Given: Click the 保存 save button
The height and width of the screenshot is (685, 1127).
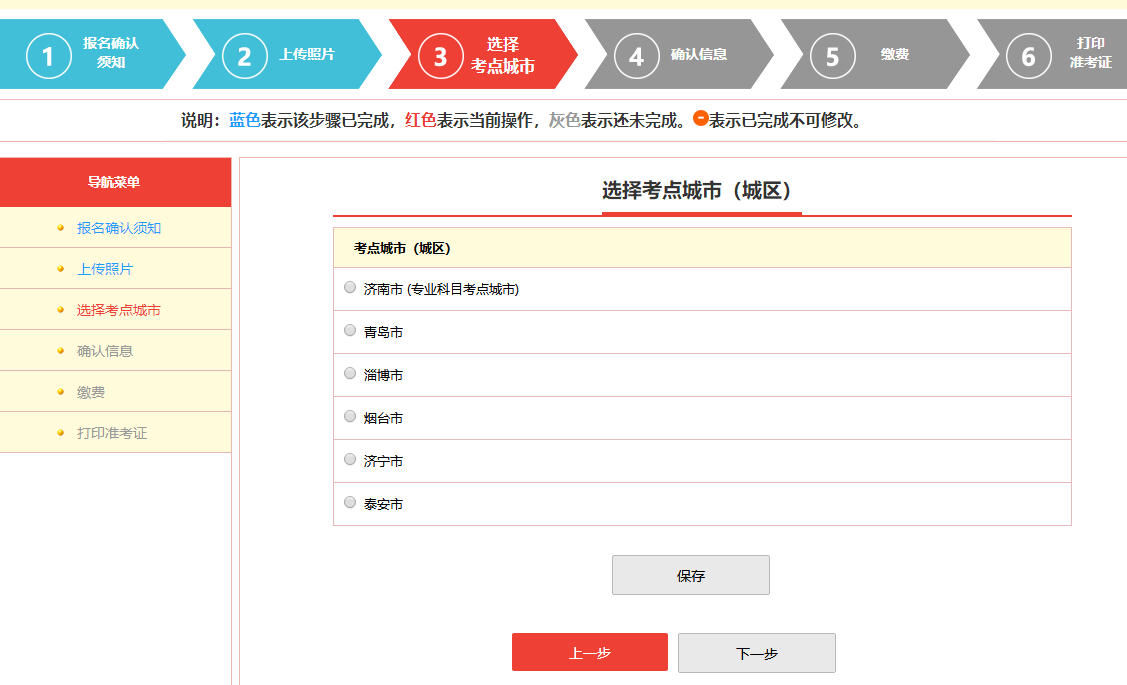Looking at the screenshot, I should pyautogui.click(x=690, y=575).
